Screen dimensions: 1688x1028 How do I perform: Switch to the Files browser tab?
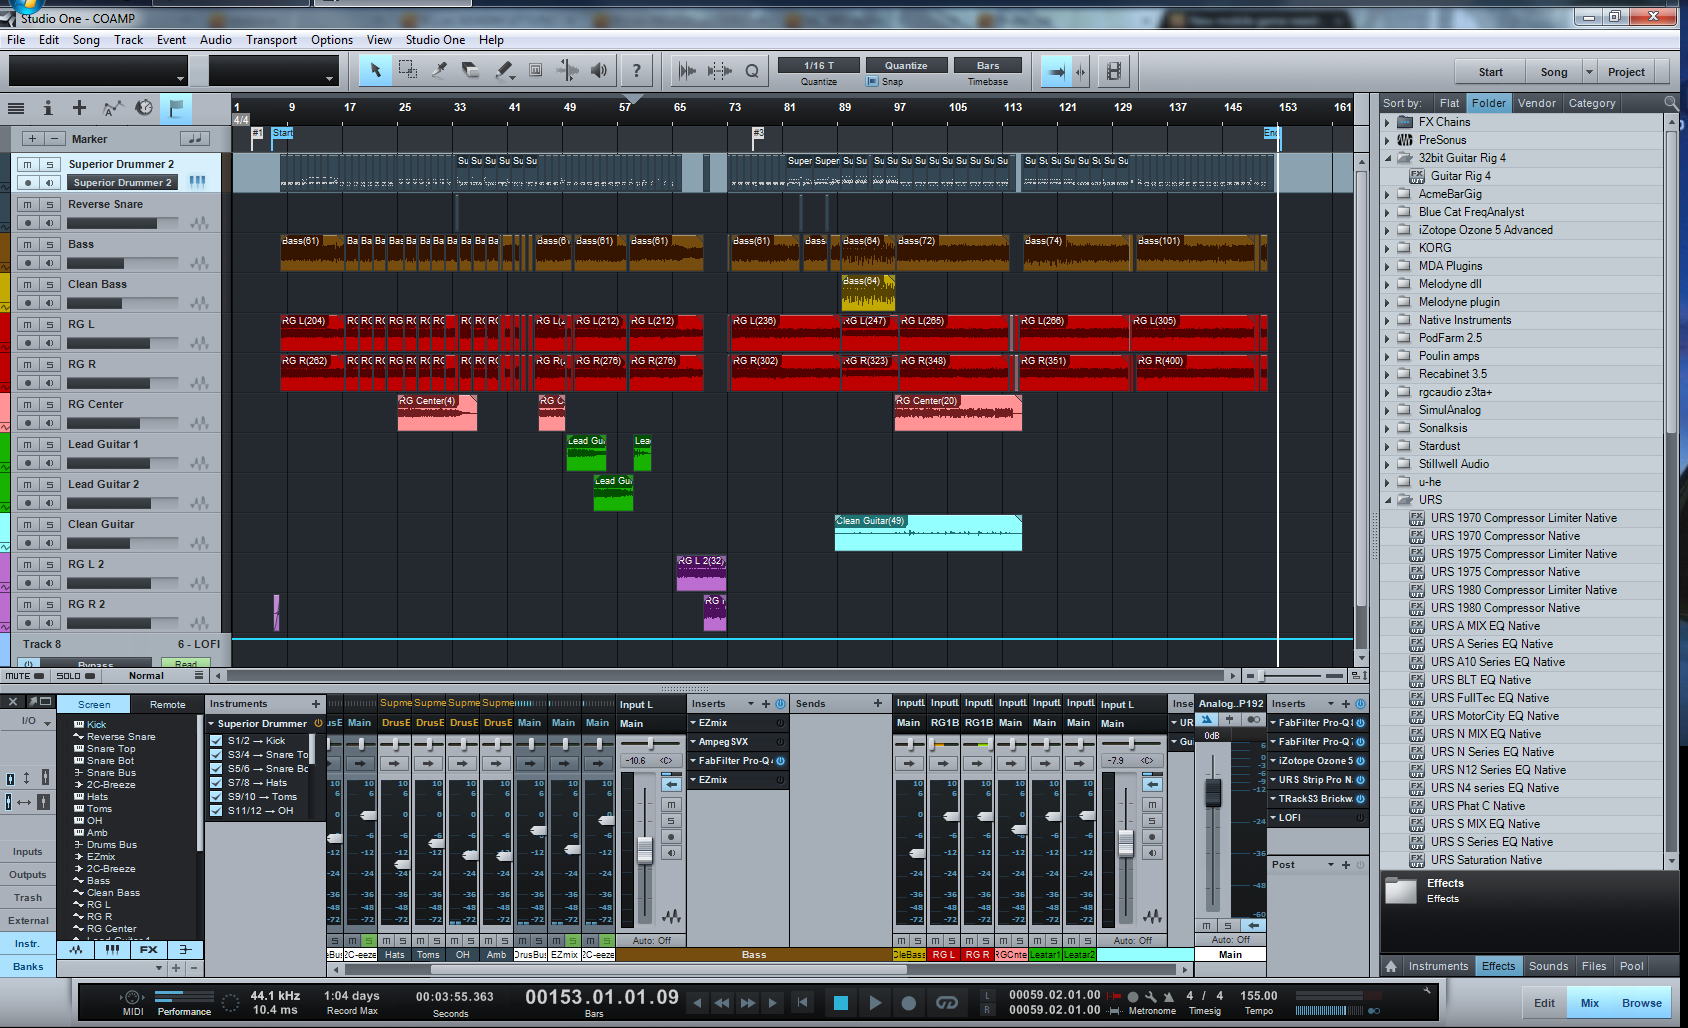pos(1594,966)
